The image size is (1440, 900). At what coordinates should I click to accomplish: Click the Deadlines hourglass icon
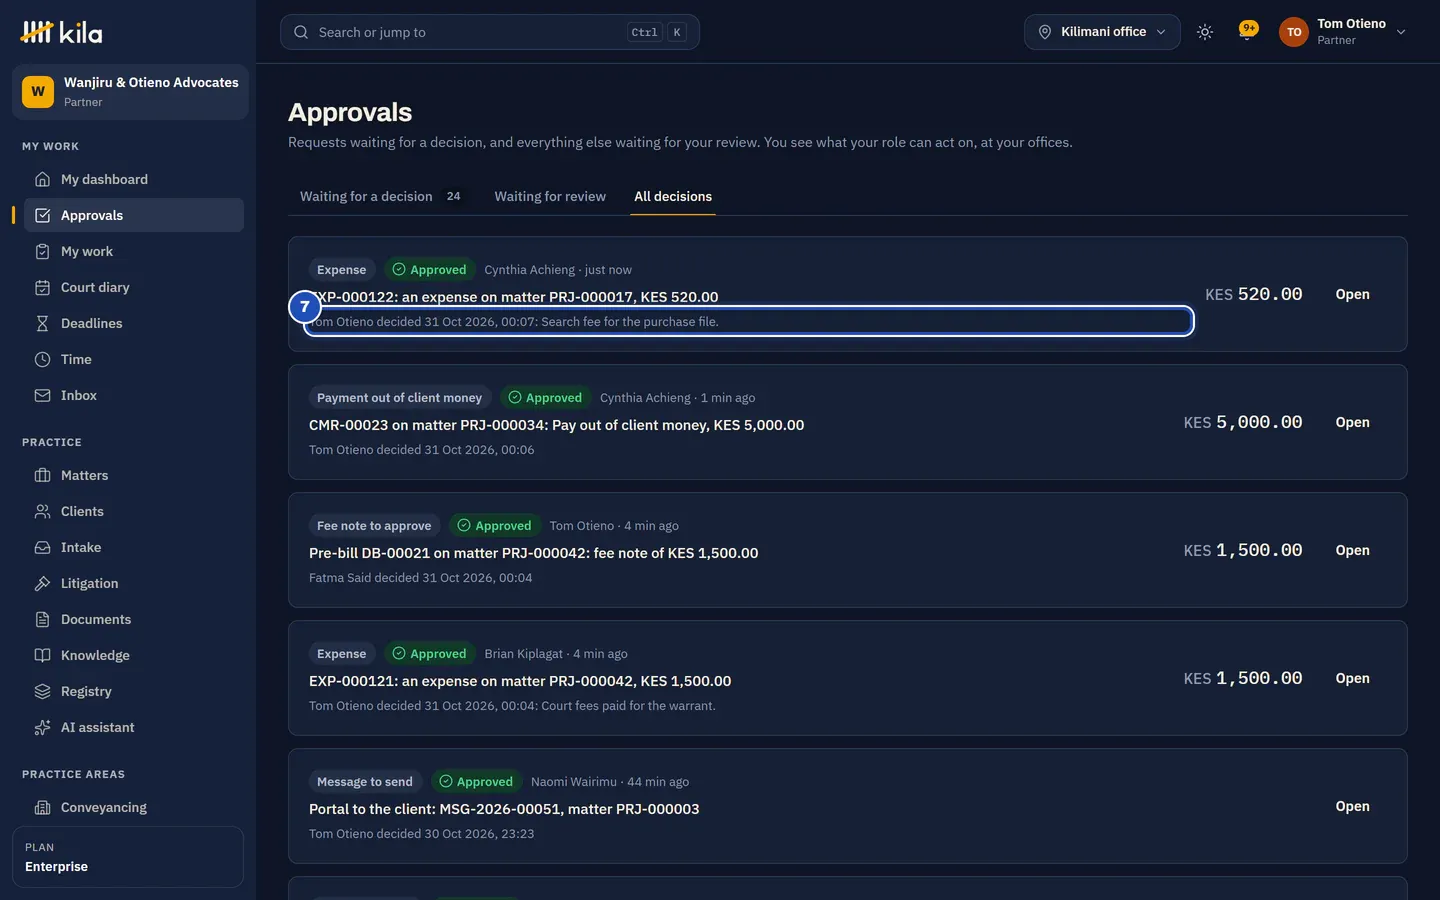(42, 323)
